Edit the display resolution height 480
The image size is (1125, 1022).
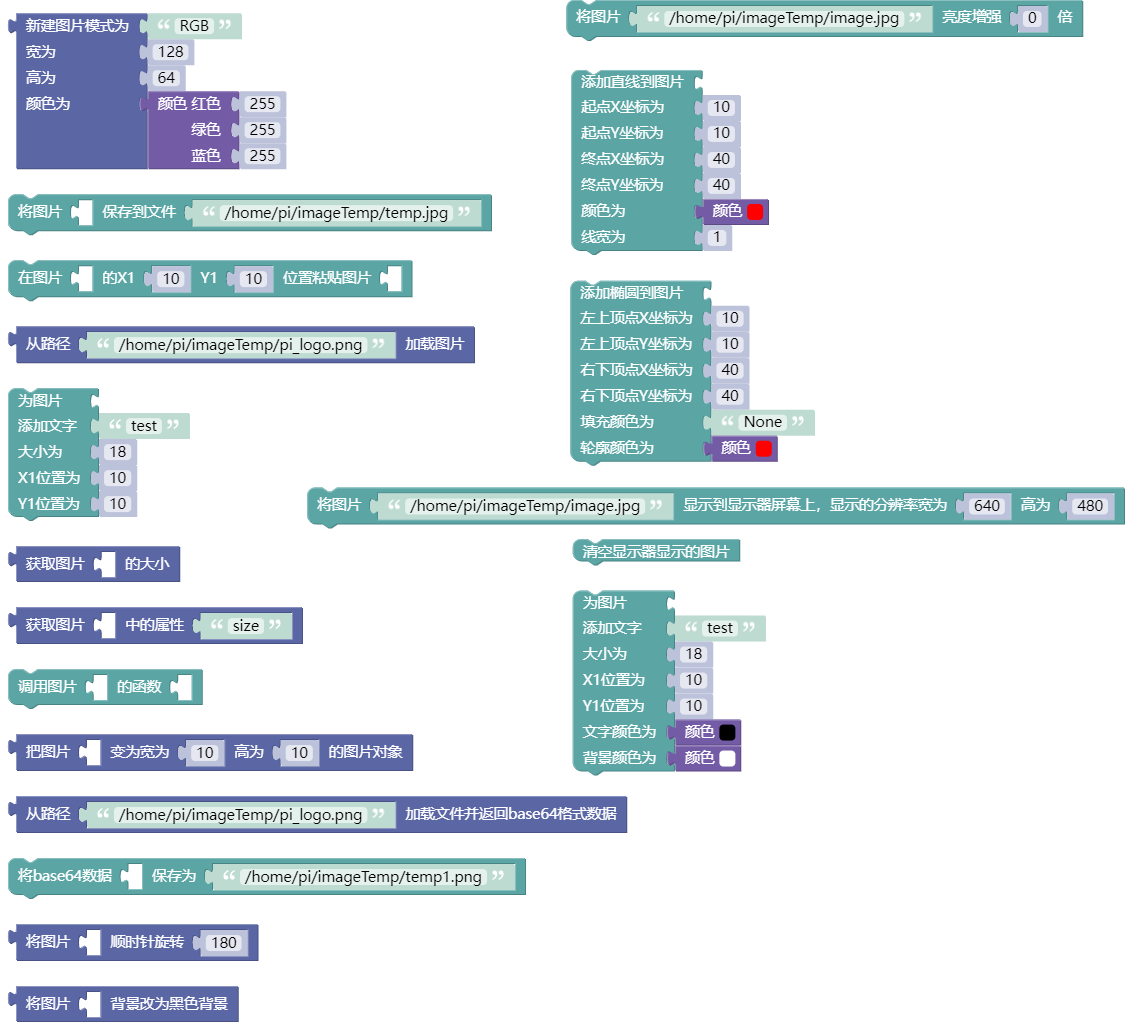(x=1090, y=506)
